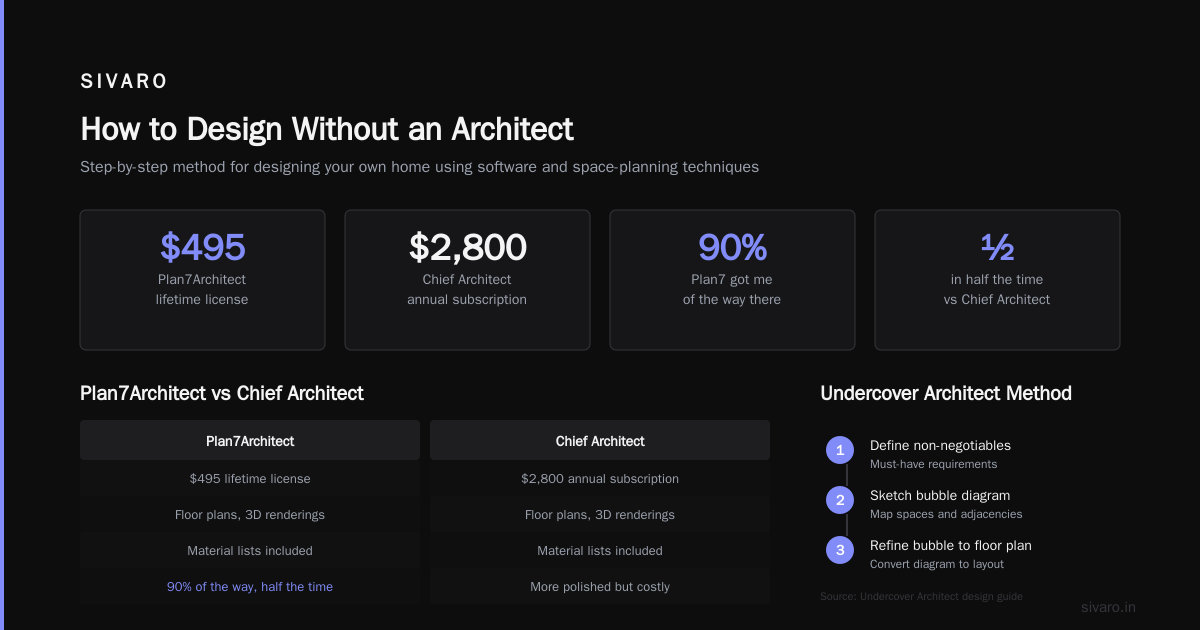1200x630 pixels.
Task: Click the $495 stat value
Action: click(x=202, y=247)
